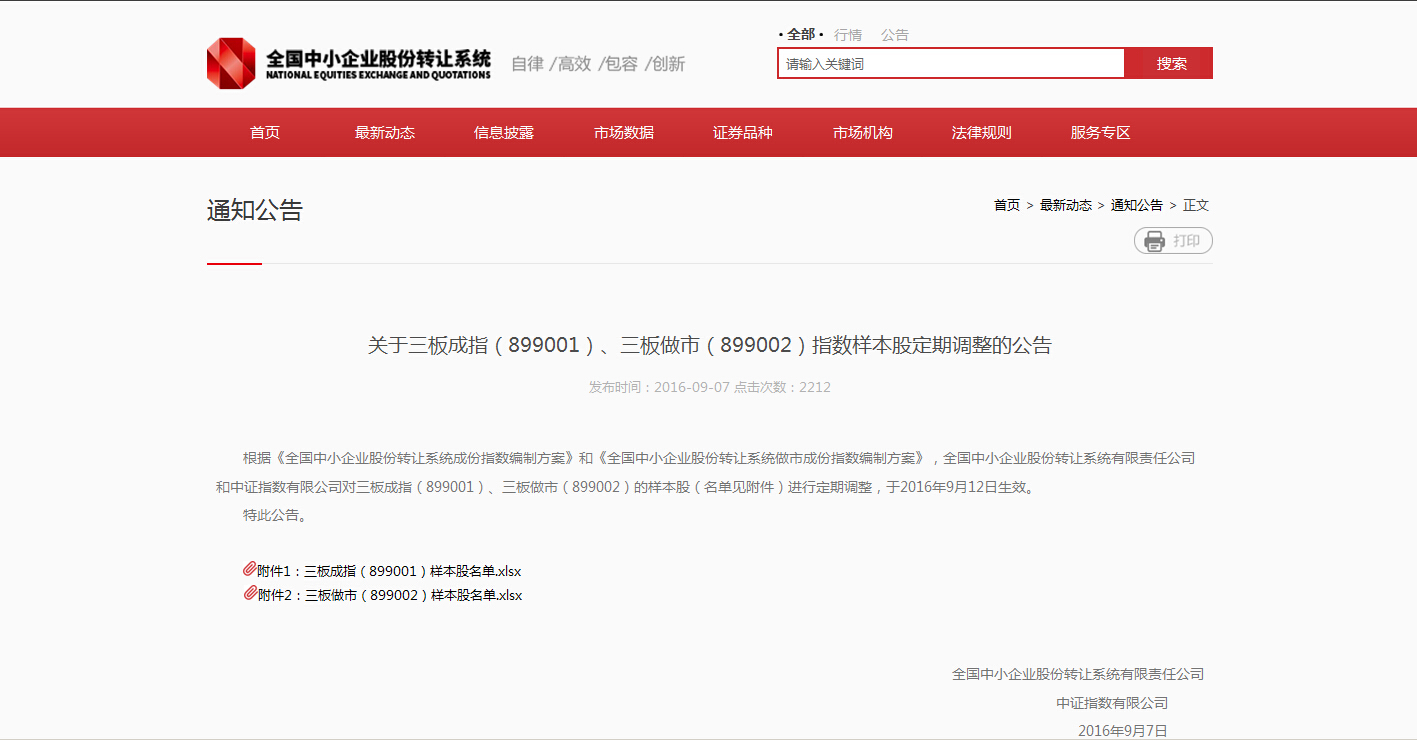Click paperclip icon beside 附件2
1417x741 pixels.
(x=250, y=594)
